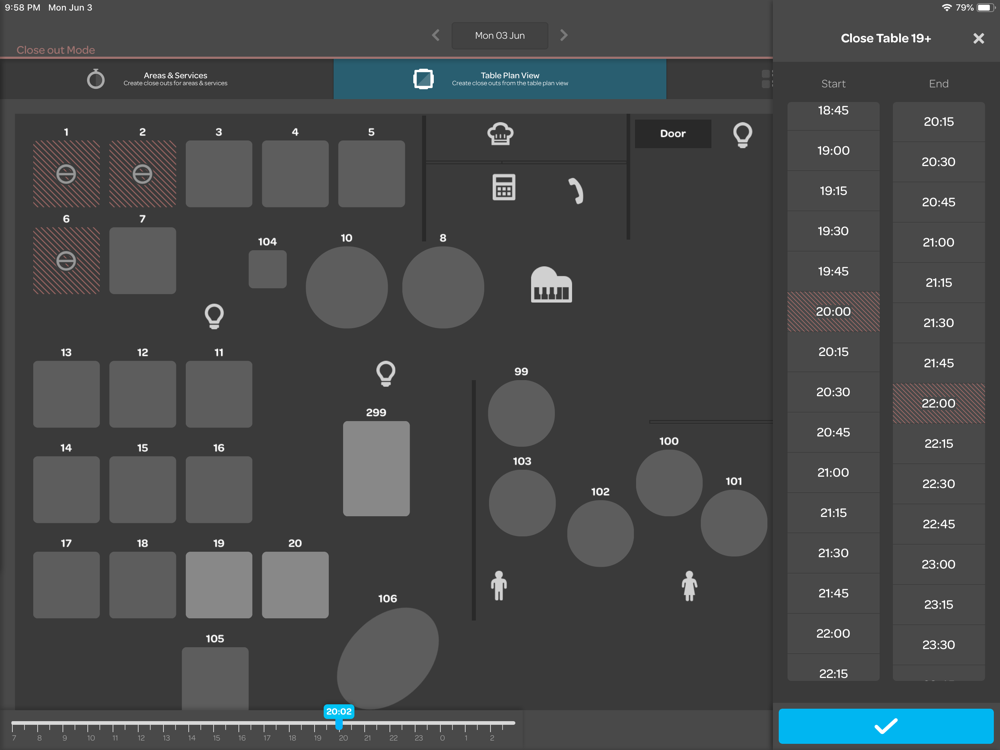1000x750 pixels.
Task: Choose 20:15 in End column
Action: tap(939, 121)
